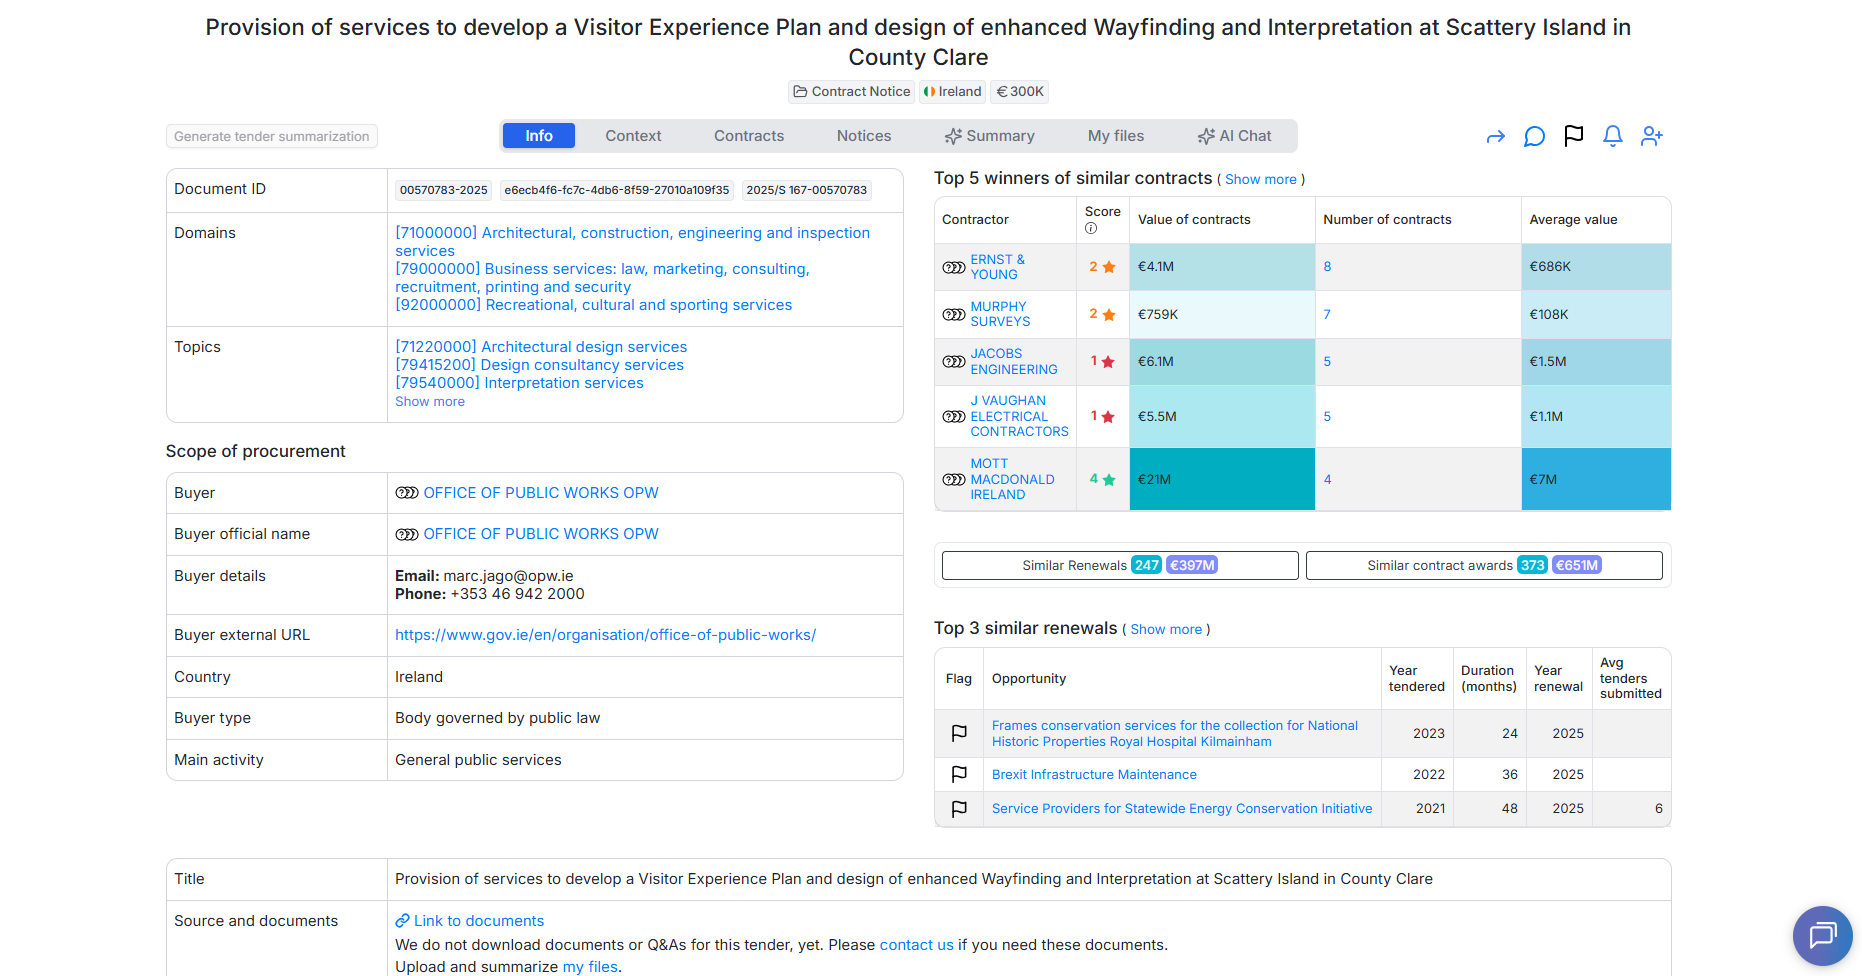Viewport: 1862px width, 976px height.
Task: Click the add user icon
Action: pyautogui.click(x=1652, y=136)
